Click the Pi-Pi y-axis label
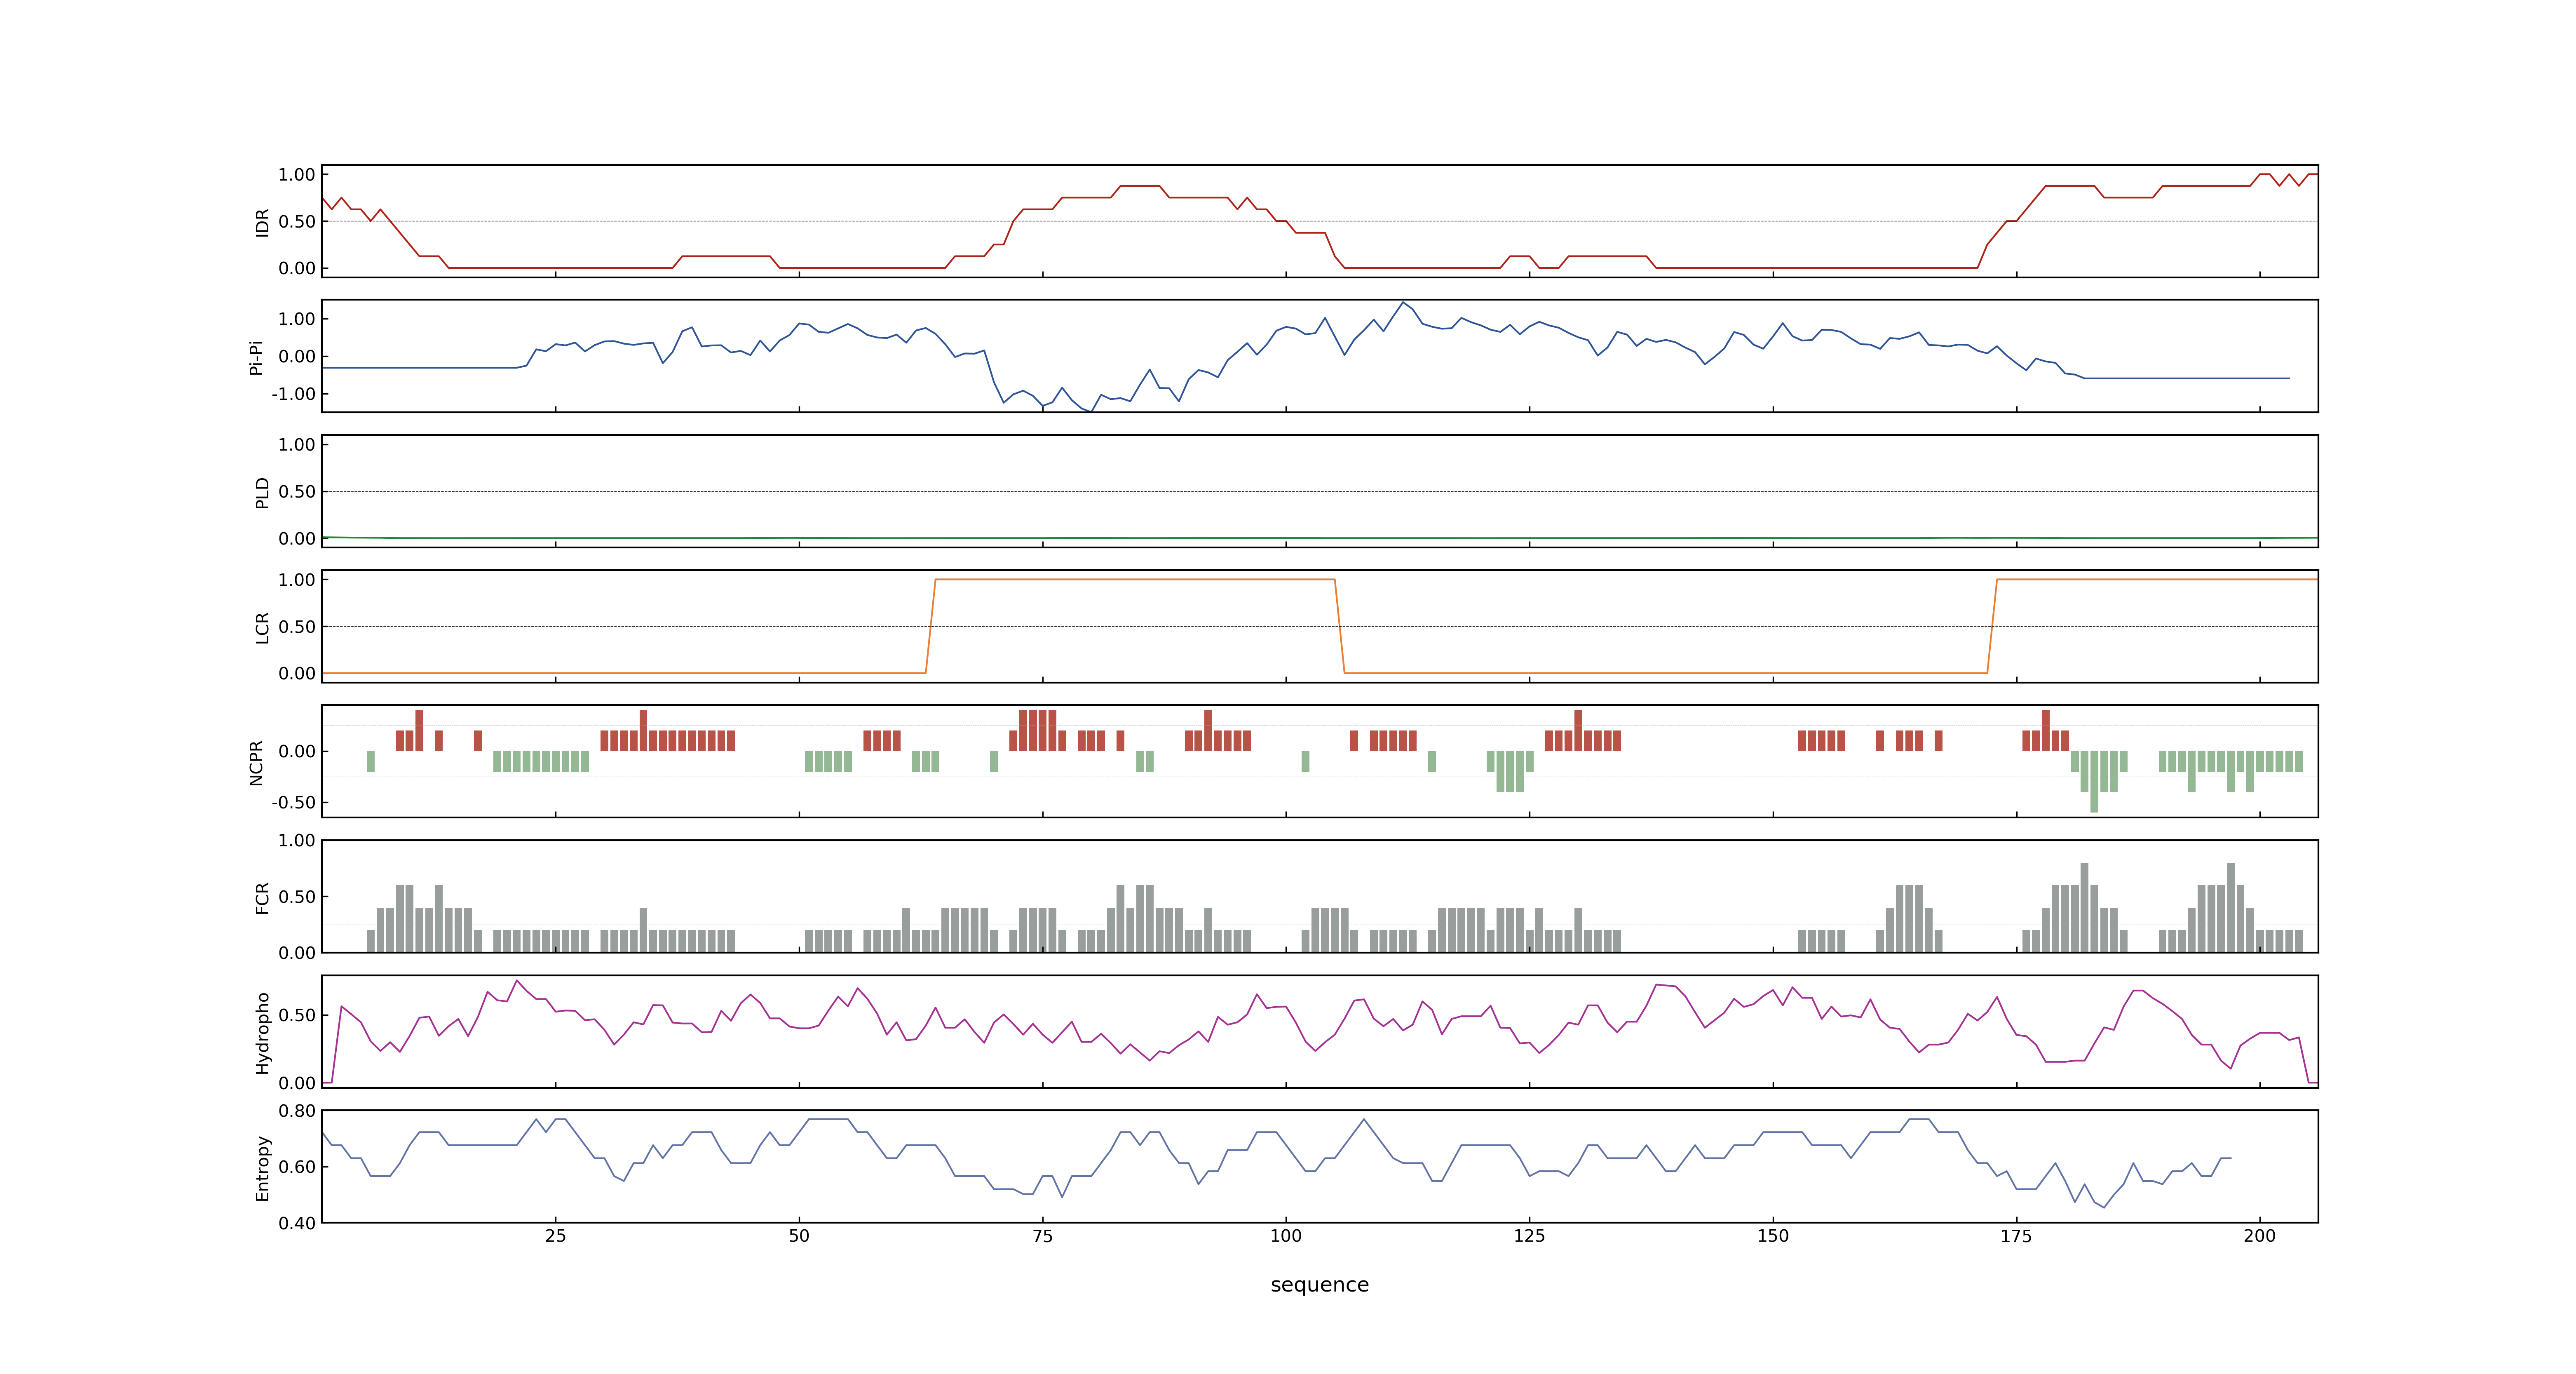This screenshot has height=1374, width=2576. coord(256,357)
